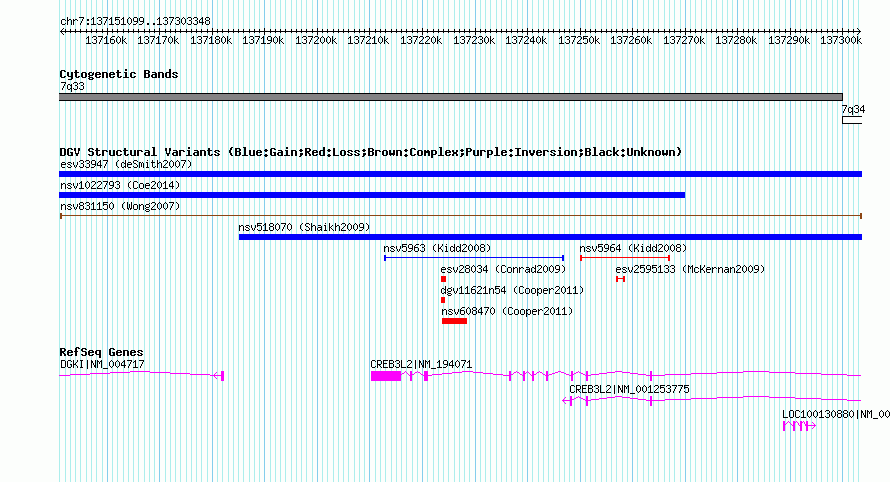Image resolution: width=890 pixels, height=482 pixels.
Task: Click the dgv11621n54 (Cooper2011) red marker
Action: click(x=443, y=300)
